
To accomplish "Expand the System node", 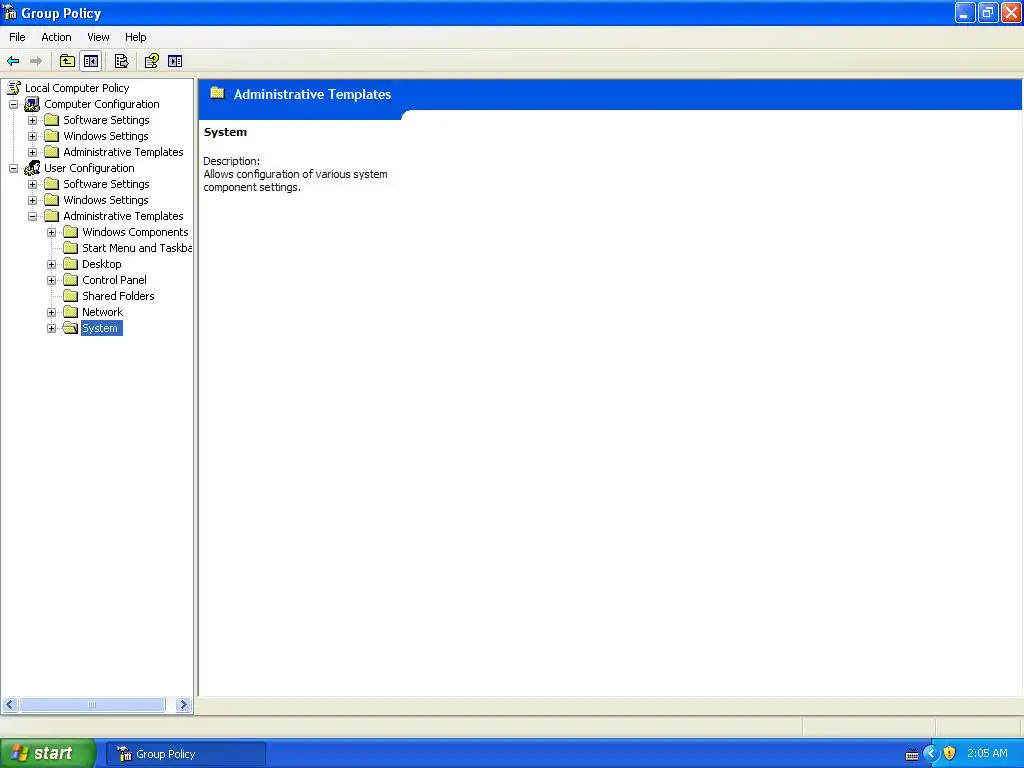I will [52, 328].
